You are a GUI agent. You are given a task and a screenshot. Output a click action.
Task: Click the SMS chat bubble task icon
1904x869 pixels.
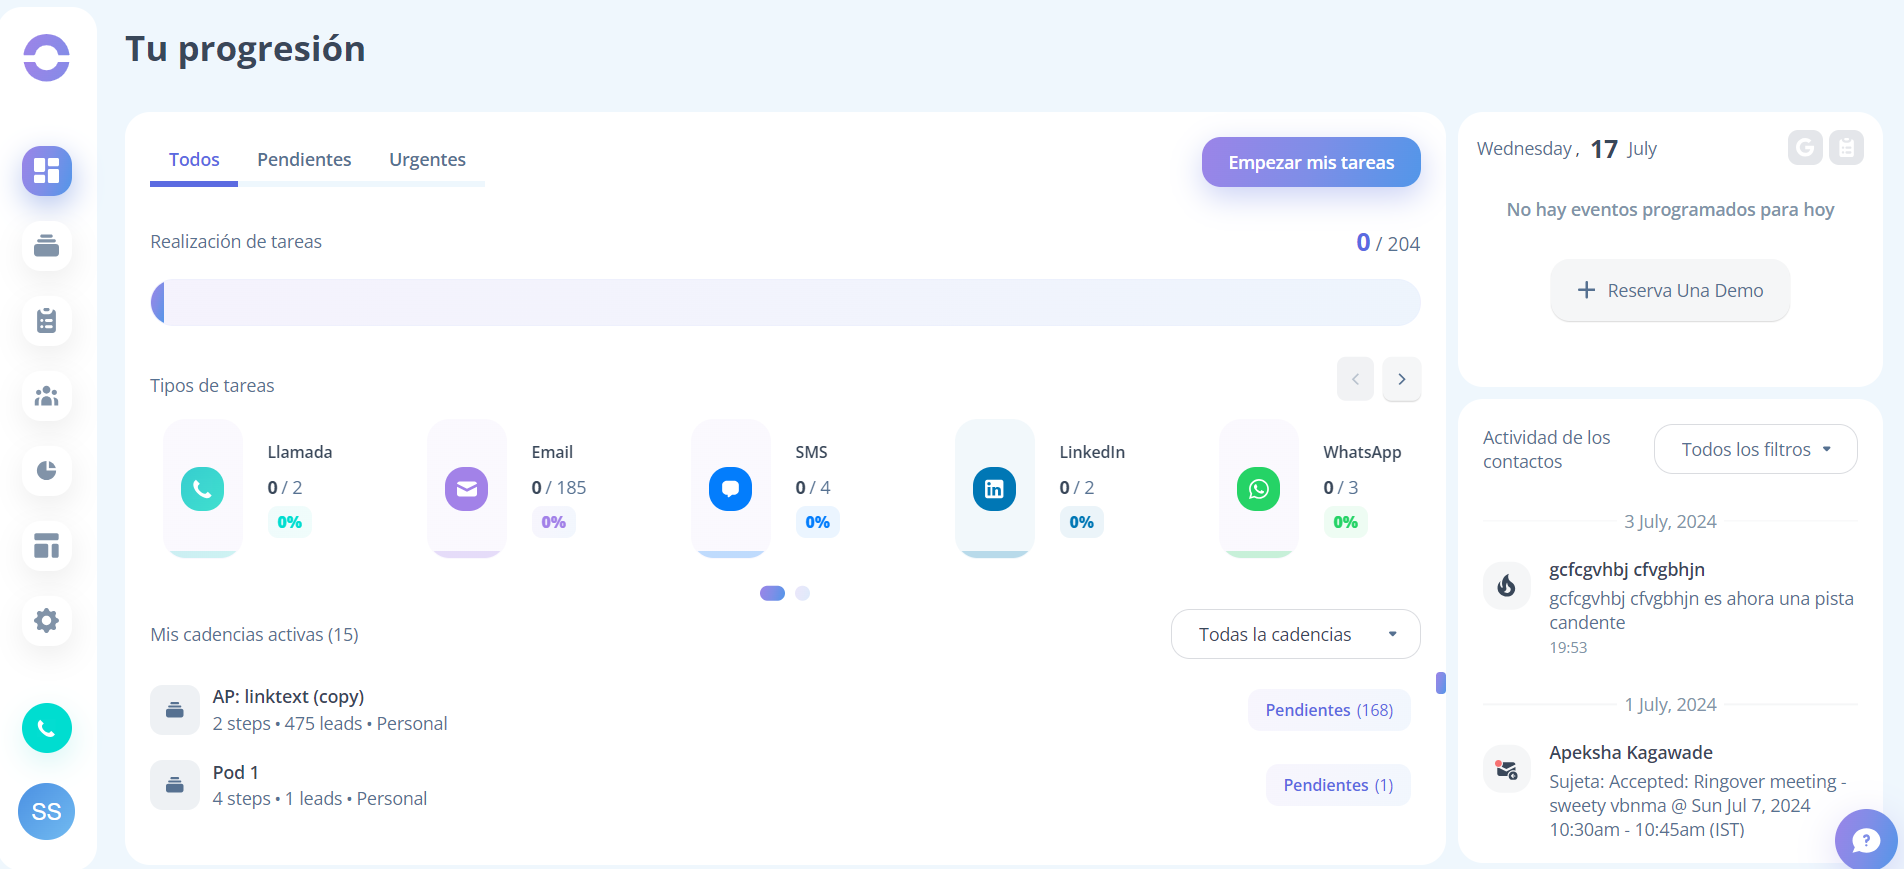[731, 489]
